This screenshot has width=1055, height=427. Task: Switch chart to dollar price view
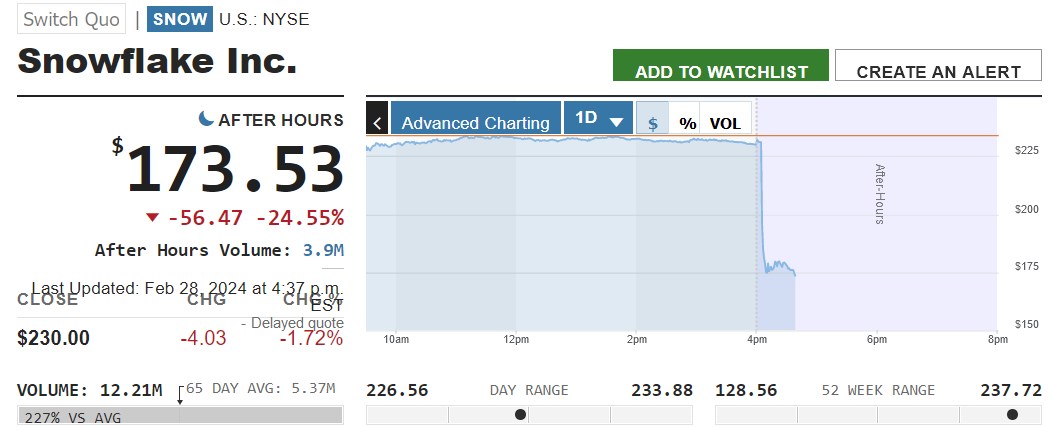click(x=653, y=122)
